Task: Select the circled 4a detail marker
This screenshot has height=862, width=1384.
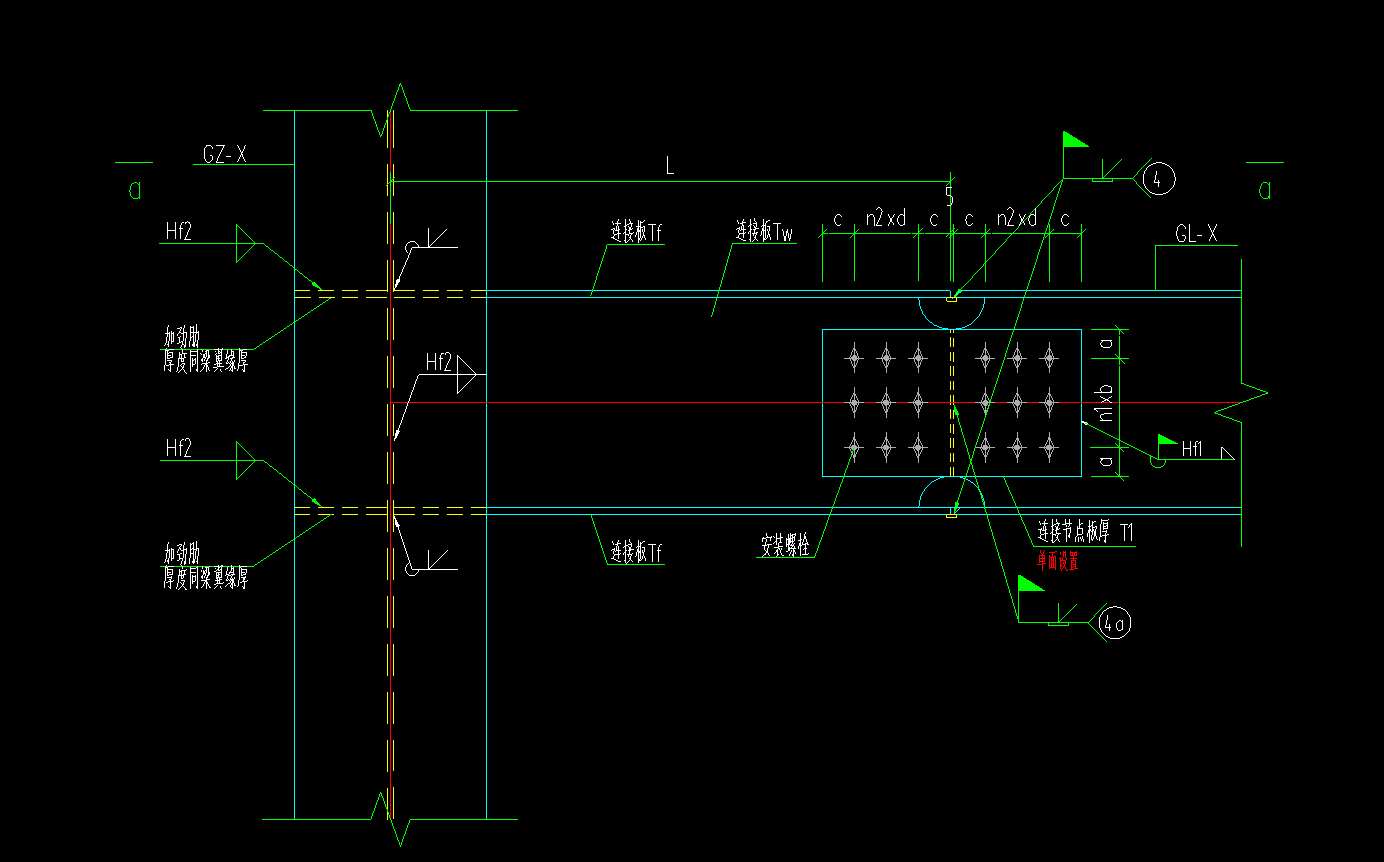Action: click(1114, 623)
